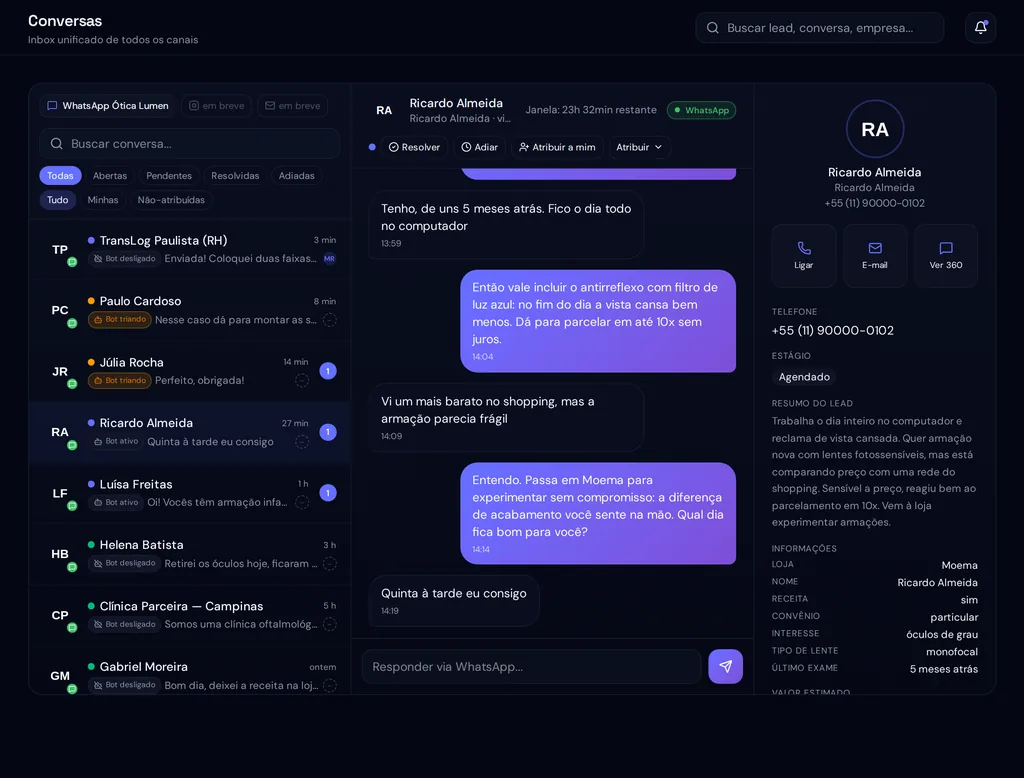Screen dimensions: 1024x778
Task: Click the 'Responder via WhatsApp' message field
Action: [x=532, y=666]
